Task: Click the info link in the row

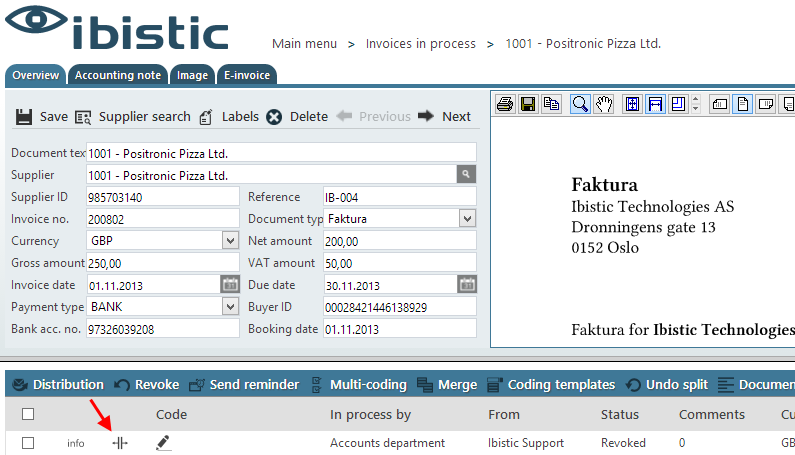Action: pyautogui.click(x=76, y=443)
